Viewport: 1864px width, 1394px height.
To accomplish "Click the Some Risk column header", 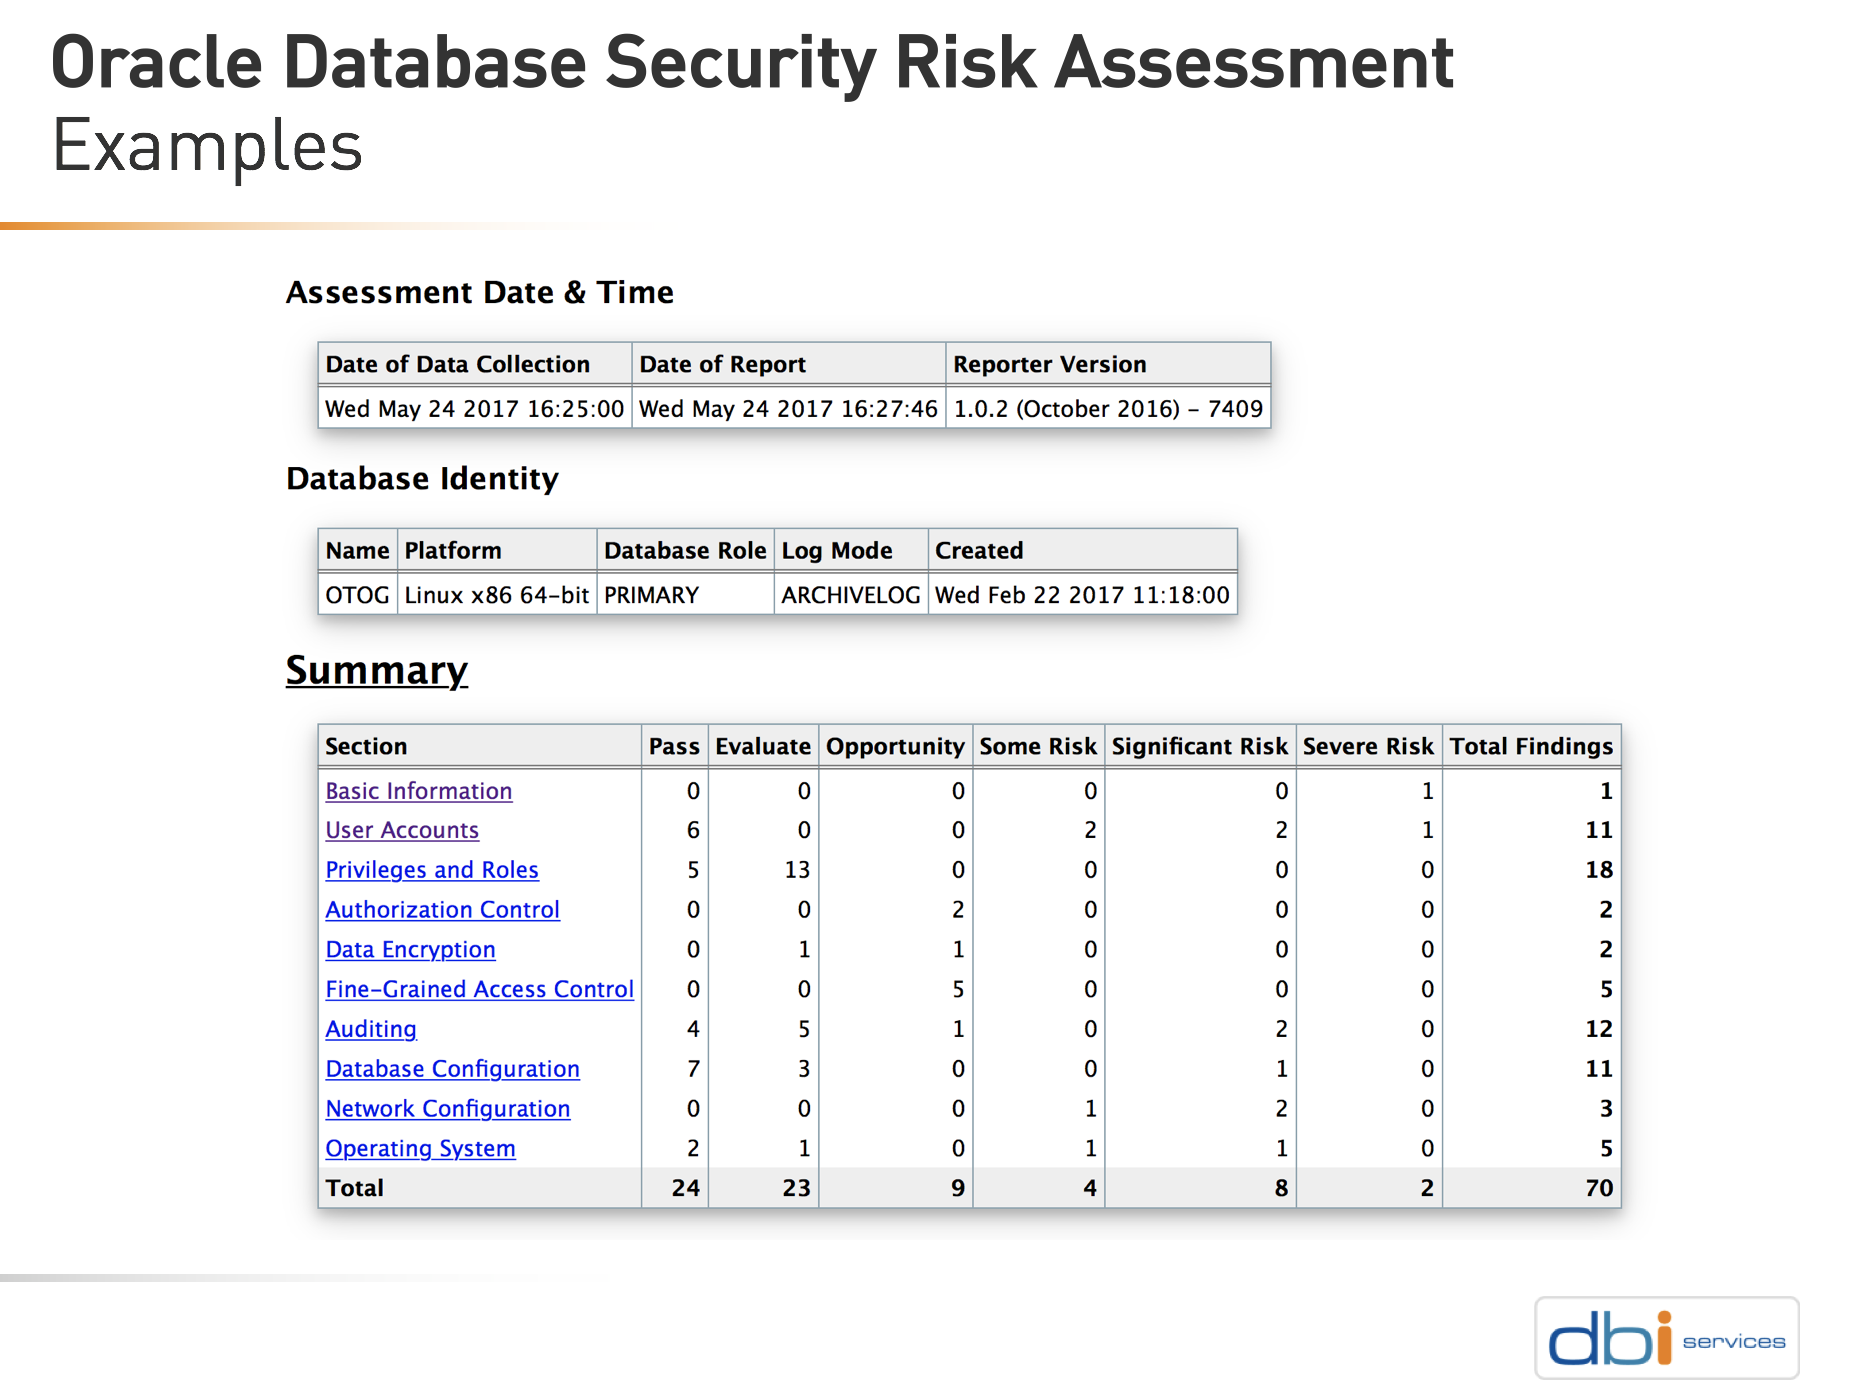I will pos(1038,746).
